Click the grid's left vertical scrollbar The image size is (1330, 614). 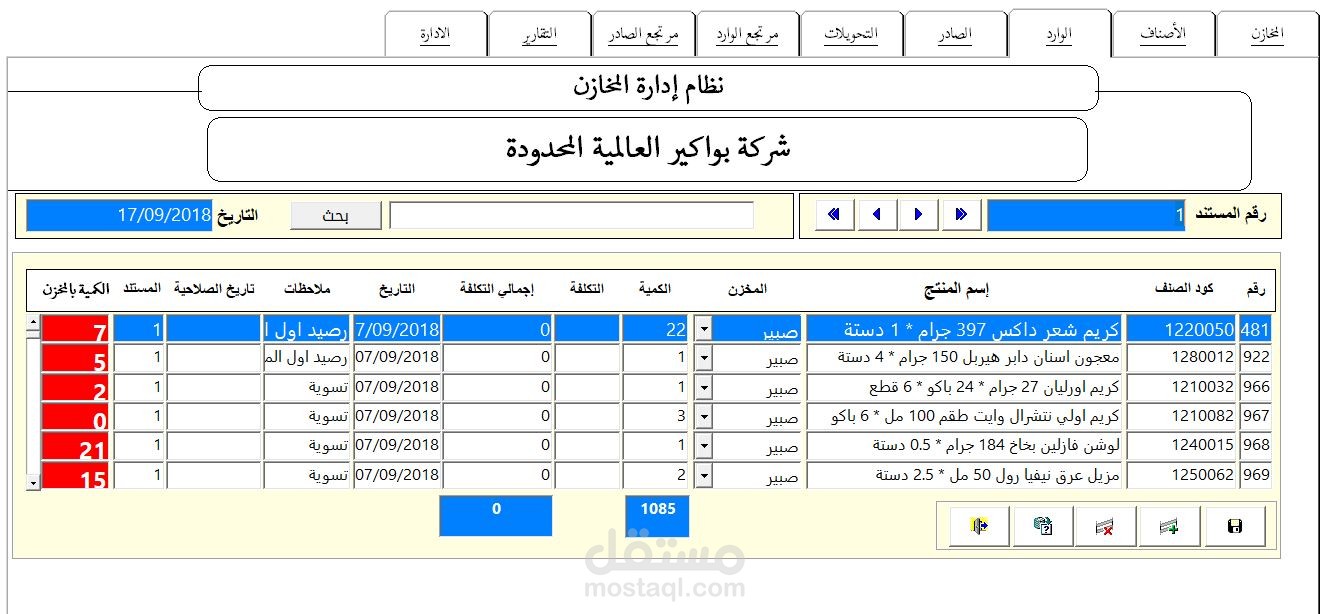point(33,400)
